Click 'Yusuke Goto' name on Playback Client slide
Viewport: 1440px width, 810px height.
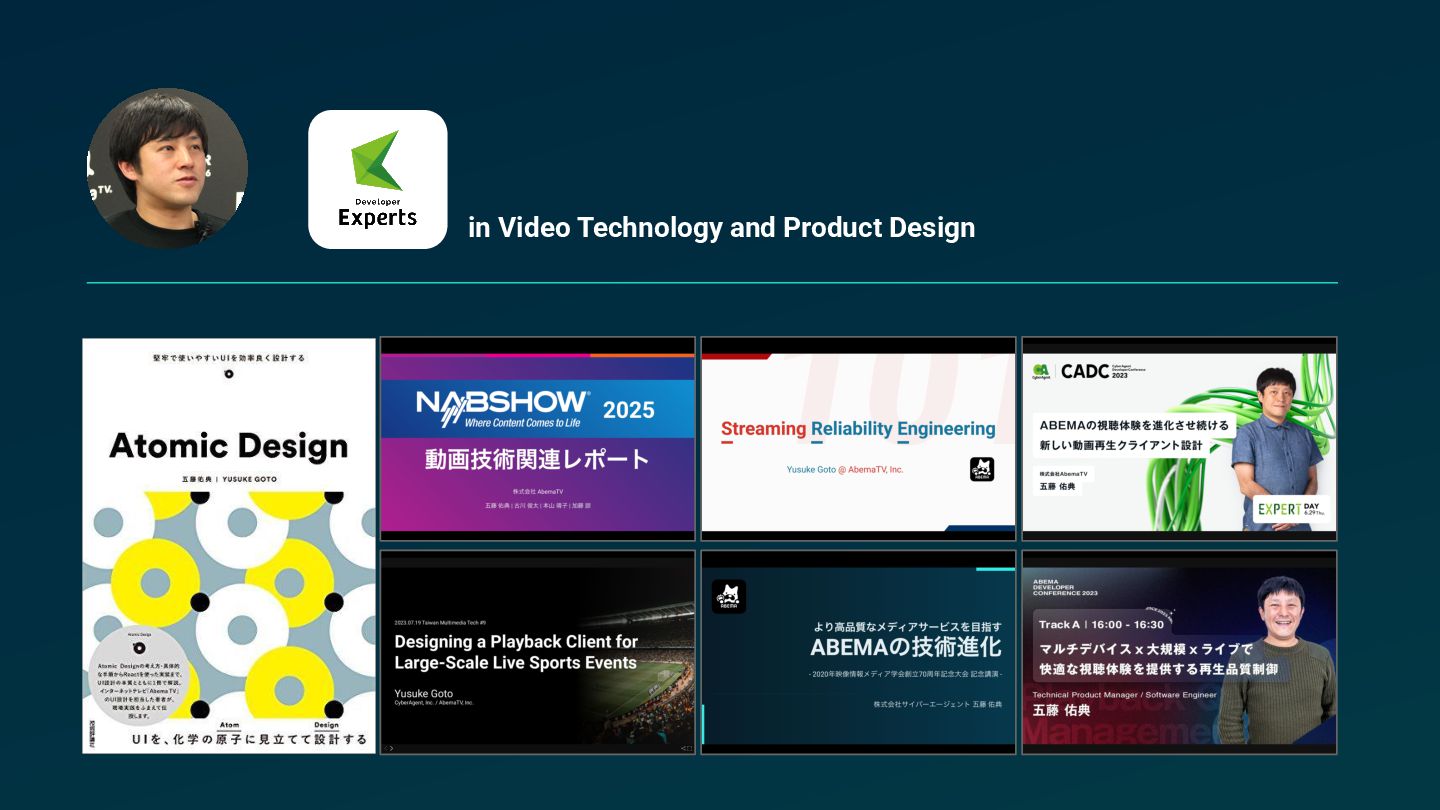pos(424,693)
